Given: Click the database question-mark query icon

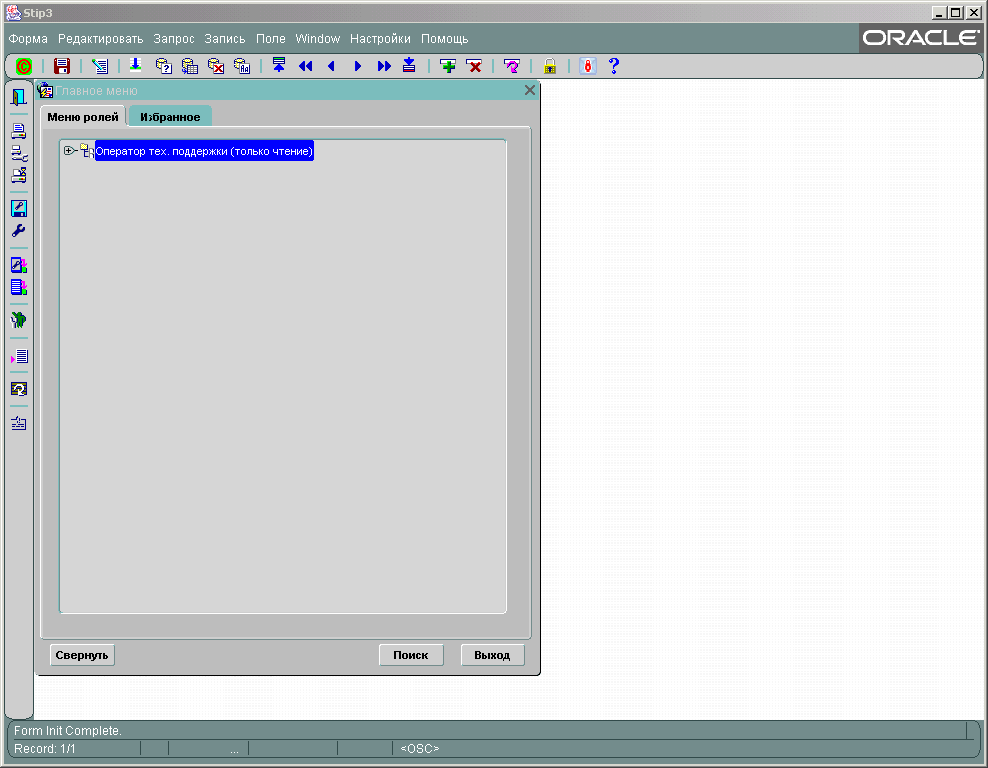Looking at the screenshot, I should [x=164, y=66].
